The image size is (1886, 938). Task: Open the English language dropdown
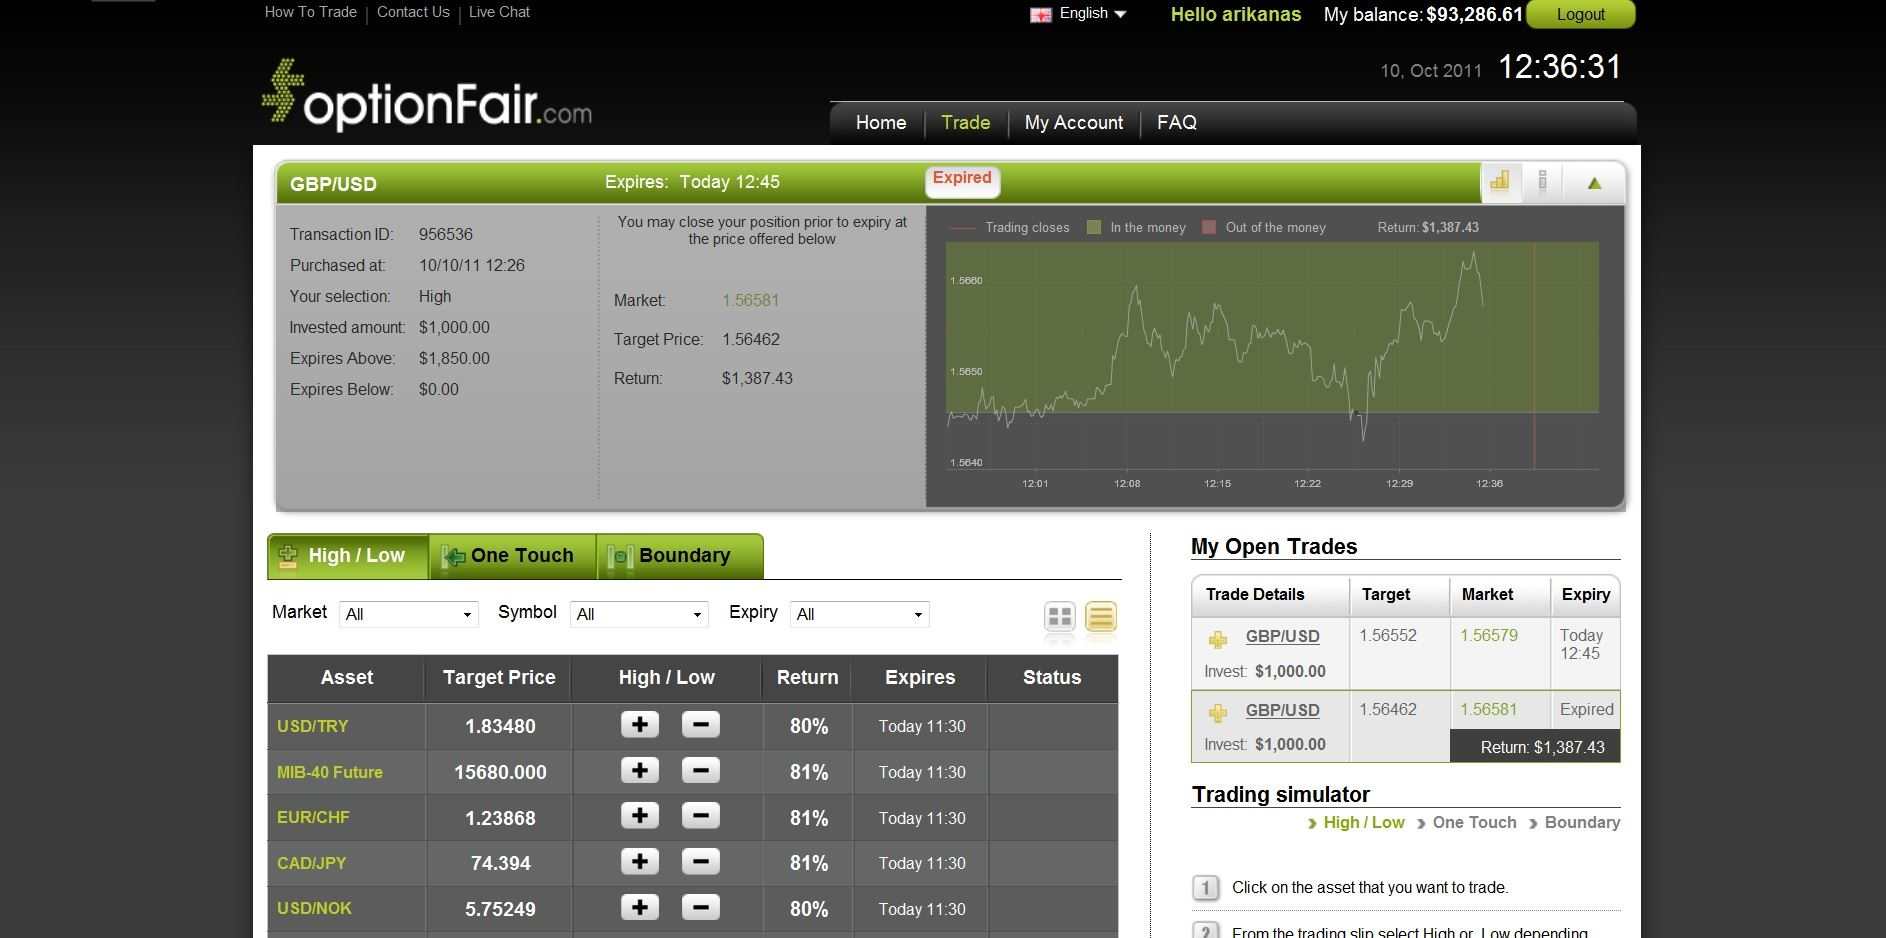(x=1093, y=13)
